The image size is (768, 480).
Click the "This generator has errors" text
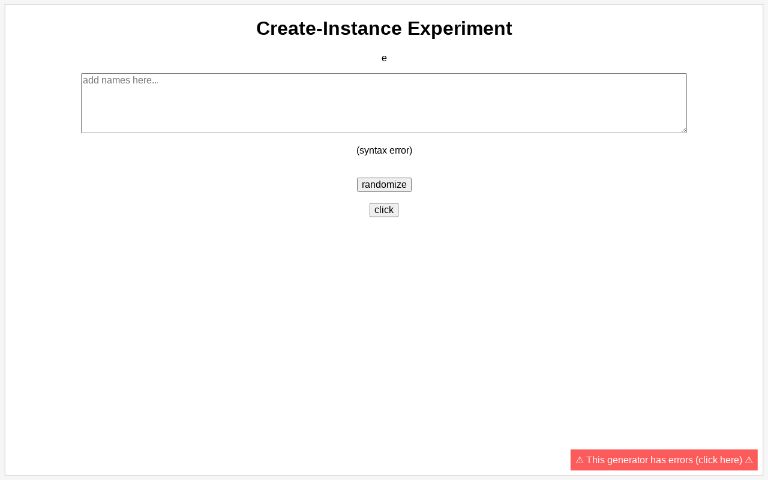pyautogui.click(x=639, y=460)
